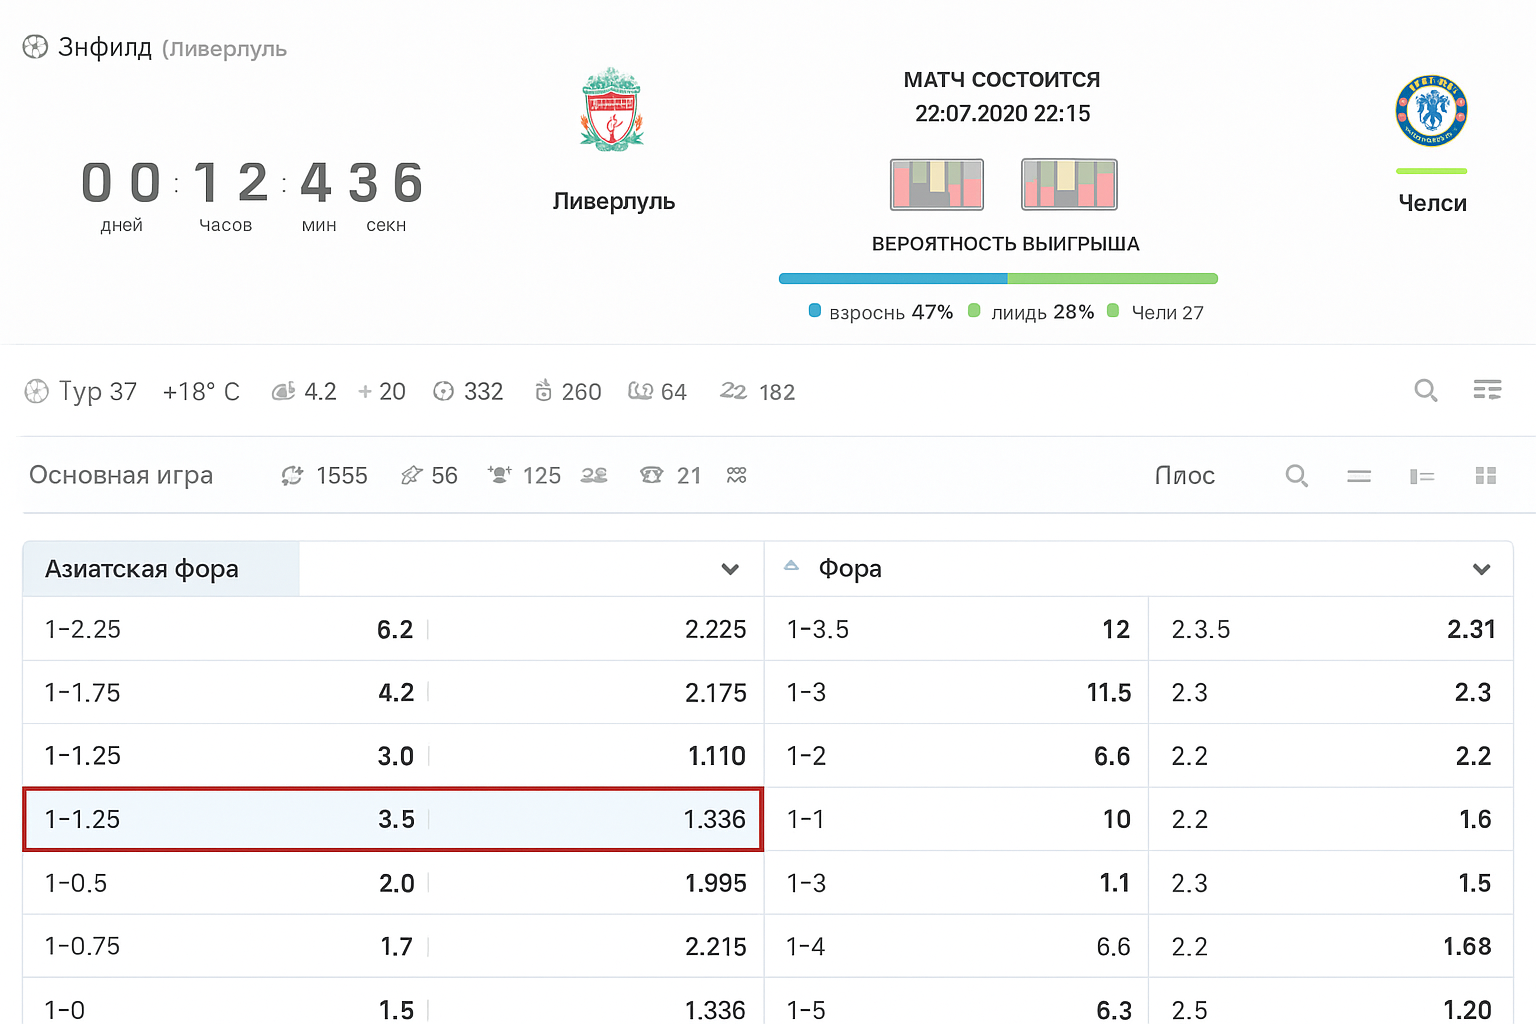Image resolution: width=1536 pixels, height=1024 pixels.
Task: Switch to the two-line compact view
Action: 1359,476
